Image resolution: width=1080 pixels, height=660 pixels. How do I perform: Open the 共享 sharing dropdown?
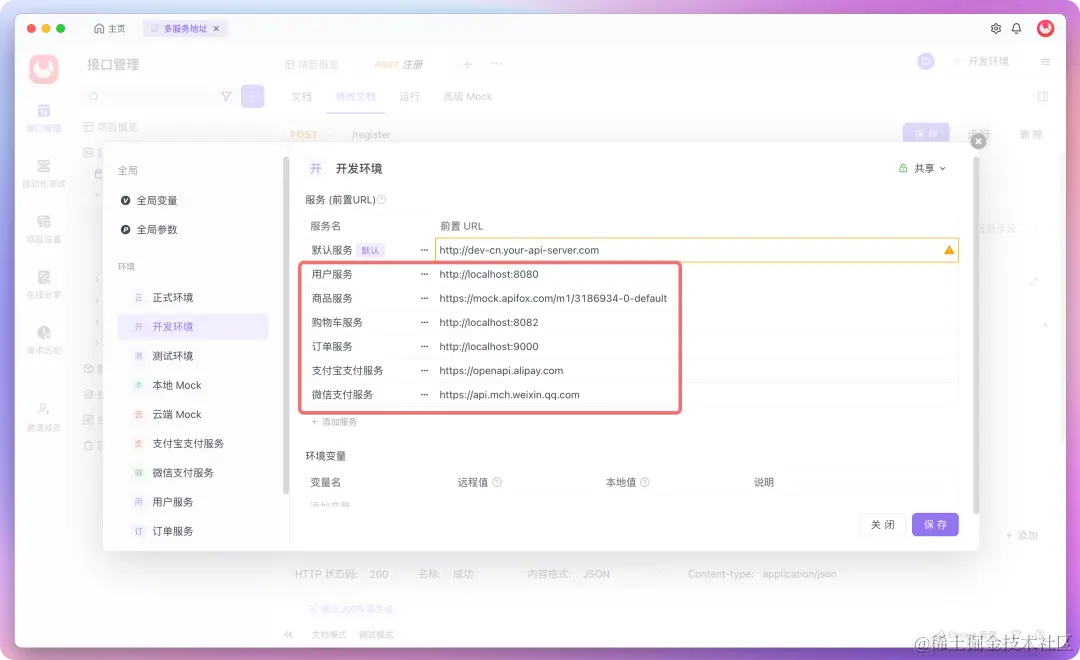point(922,168)
